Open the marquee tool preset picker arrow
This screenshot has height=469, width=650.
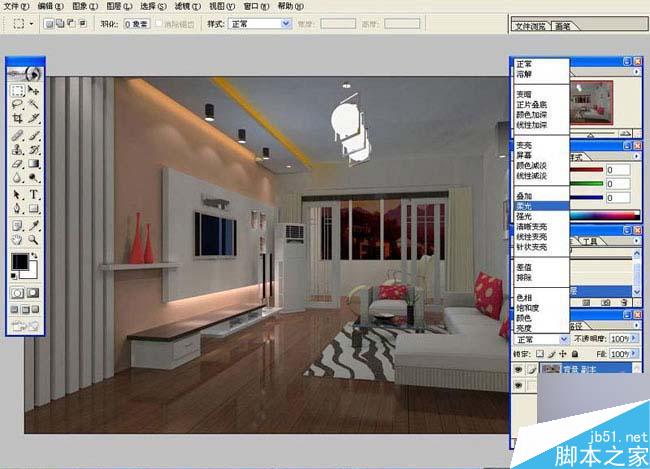click(x=32, y=24)
